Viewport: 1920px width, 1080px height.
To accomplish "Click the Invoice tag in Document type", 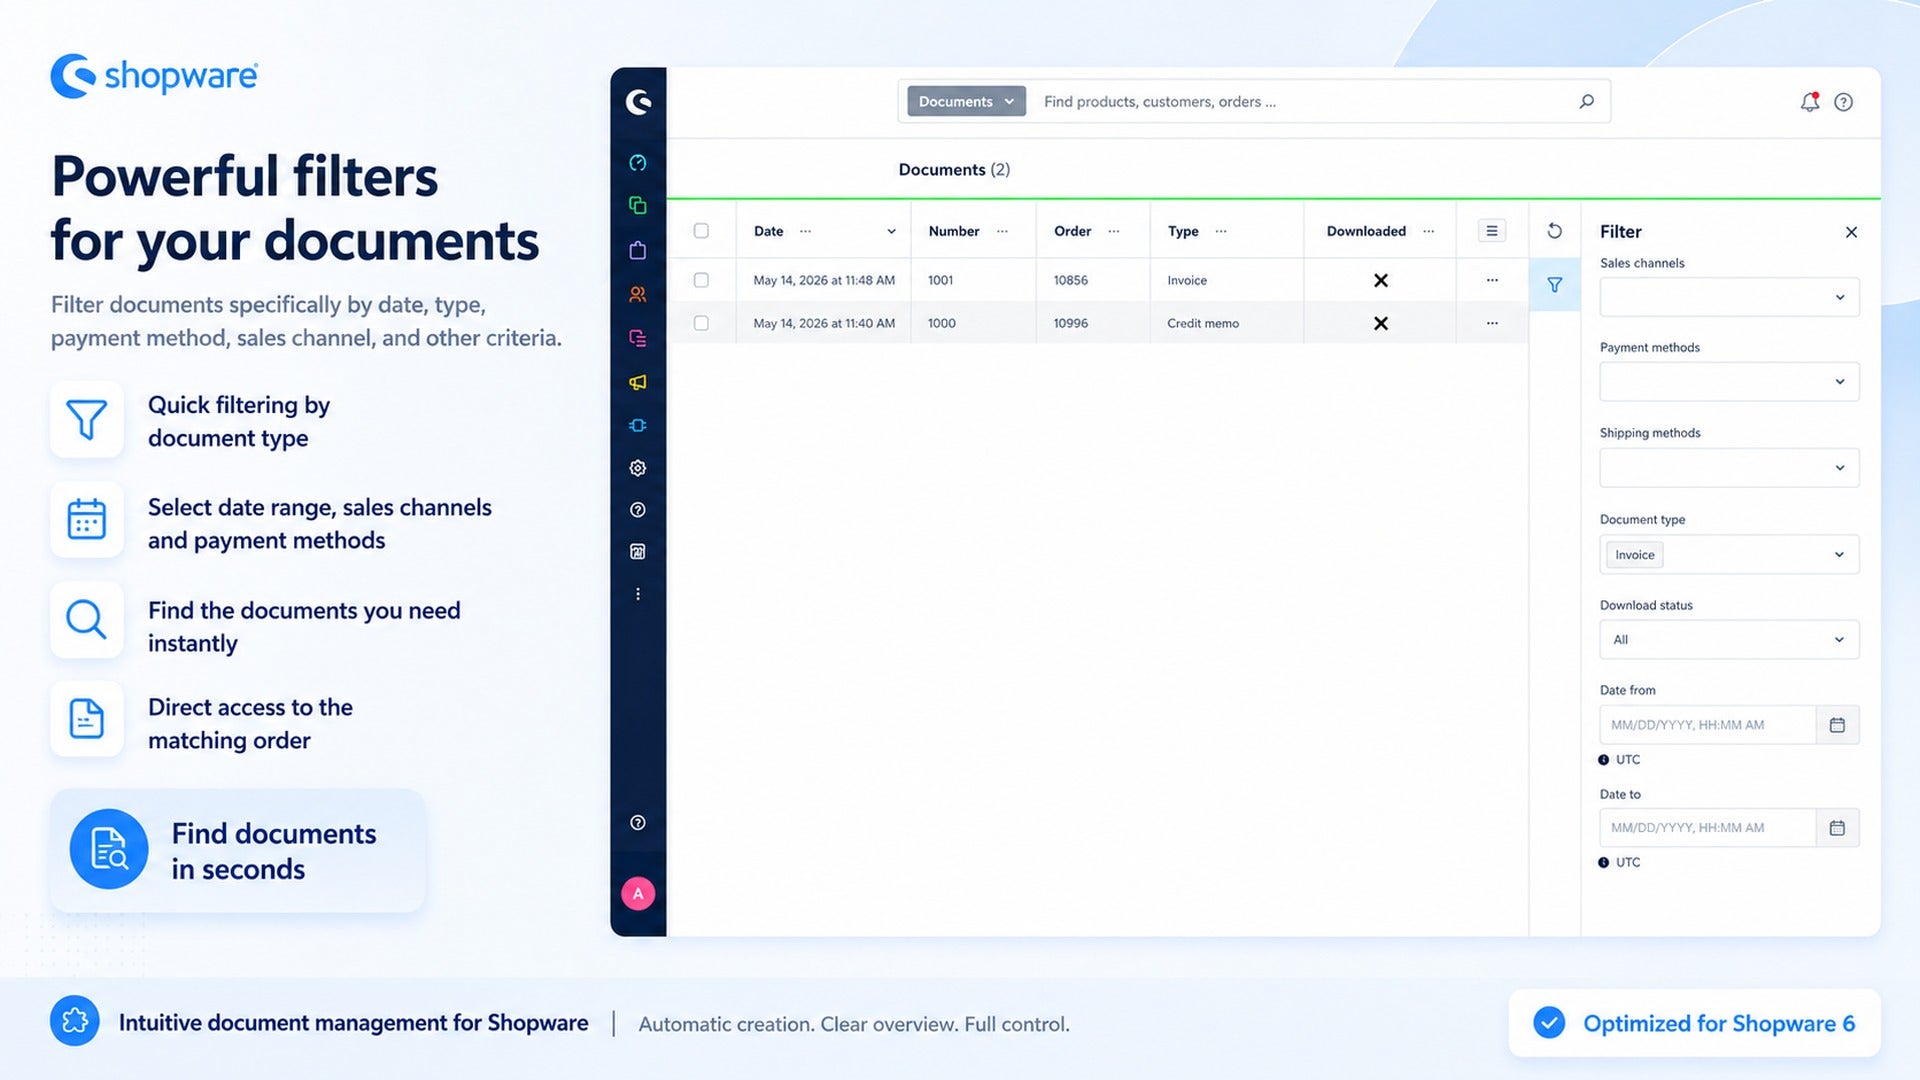I will [1635, 555].
